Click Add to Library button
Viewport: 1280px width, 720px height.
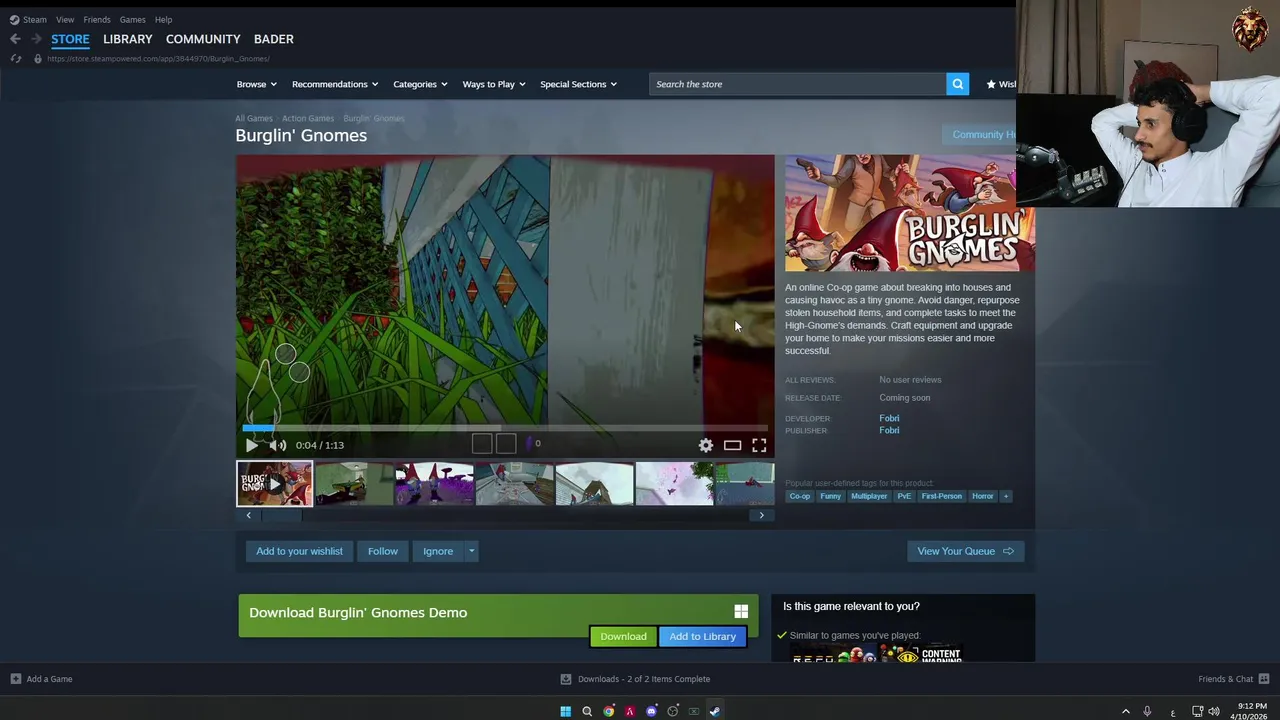pyautogui.click(x=702, y=636)
